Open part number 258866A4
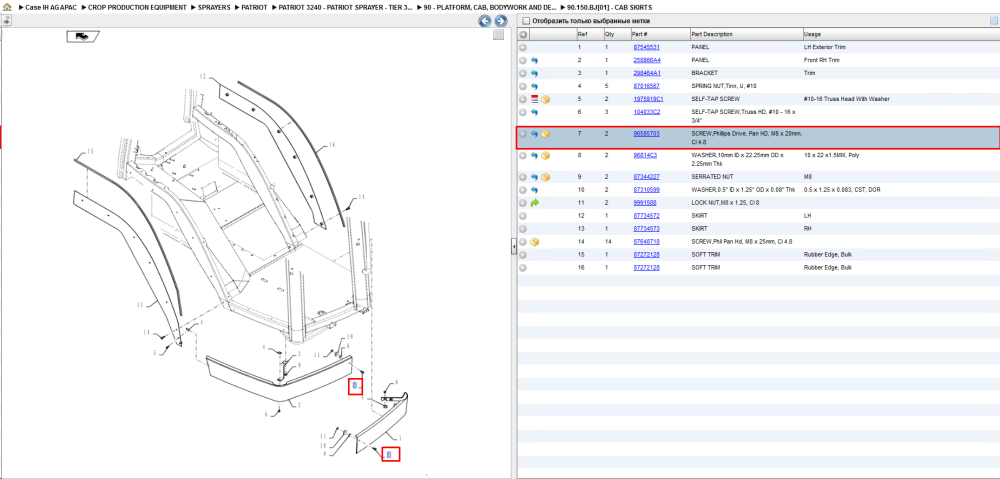The image size is (1000, 479). click(x=647, y=61)
